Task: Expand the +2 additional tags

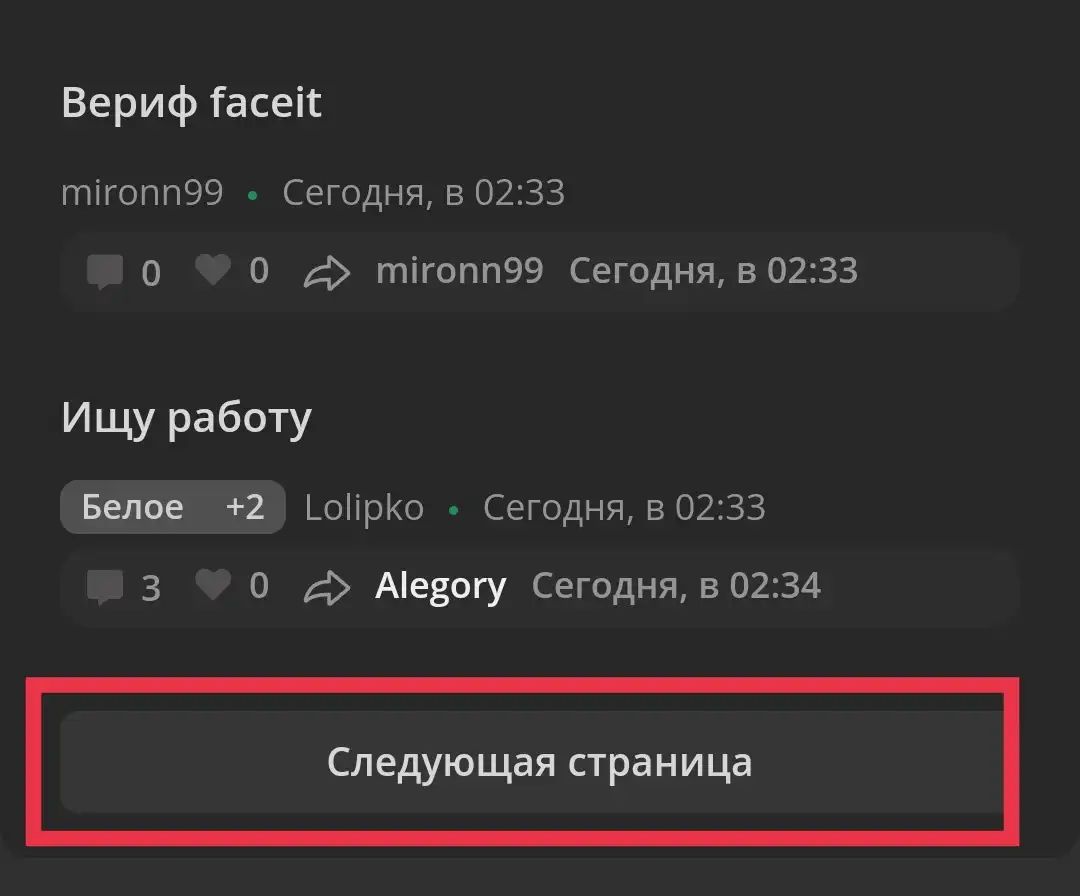Action: click(245, 507)
